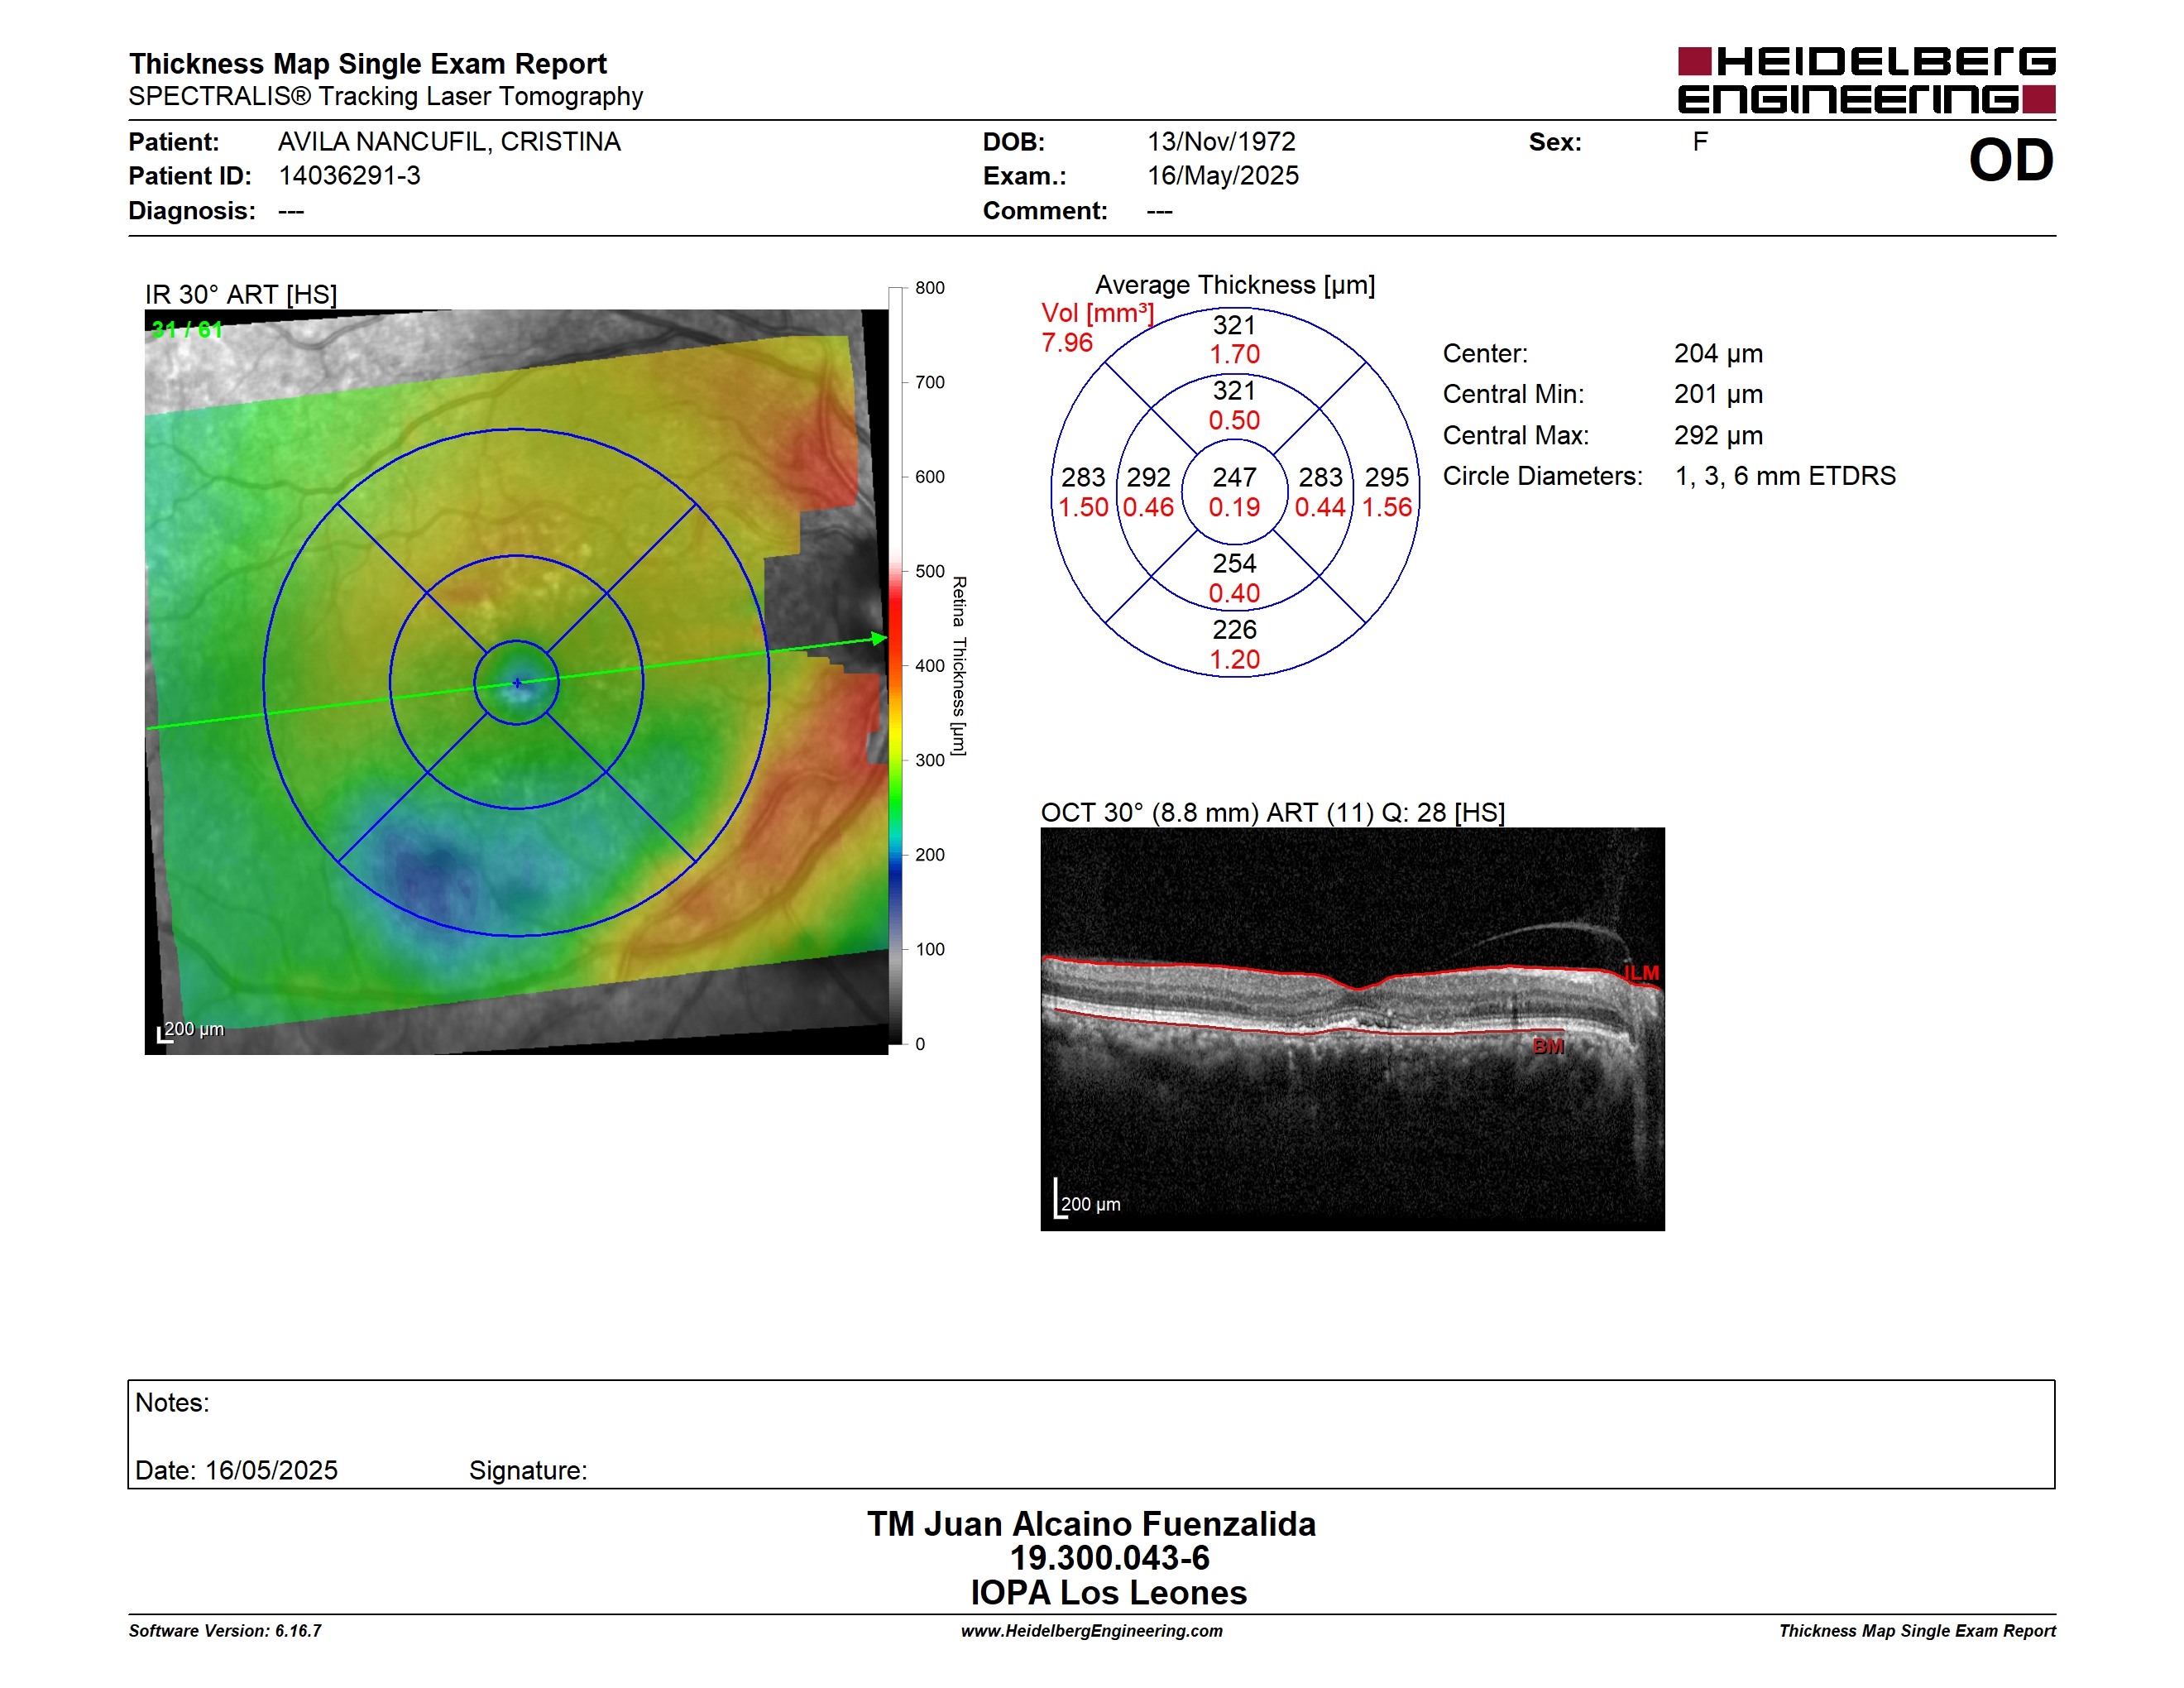Click the retina thickness color scale bar

895,666
